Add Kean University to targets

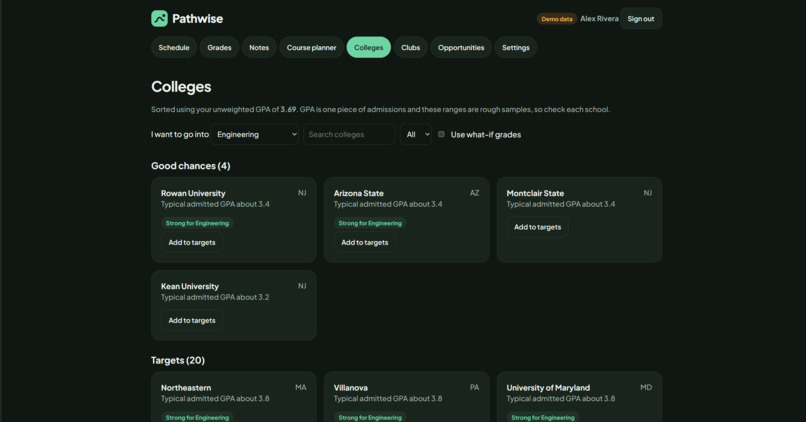coord(192,320)
